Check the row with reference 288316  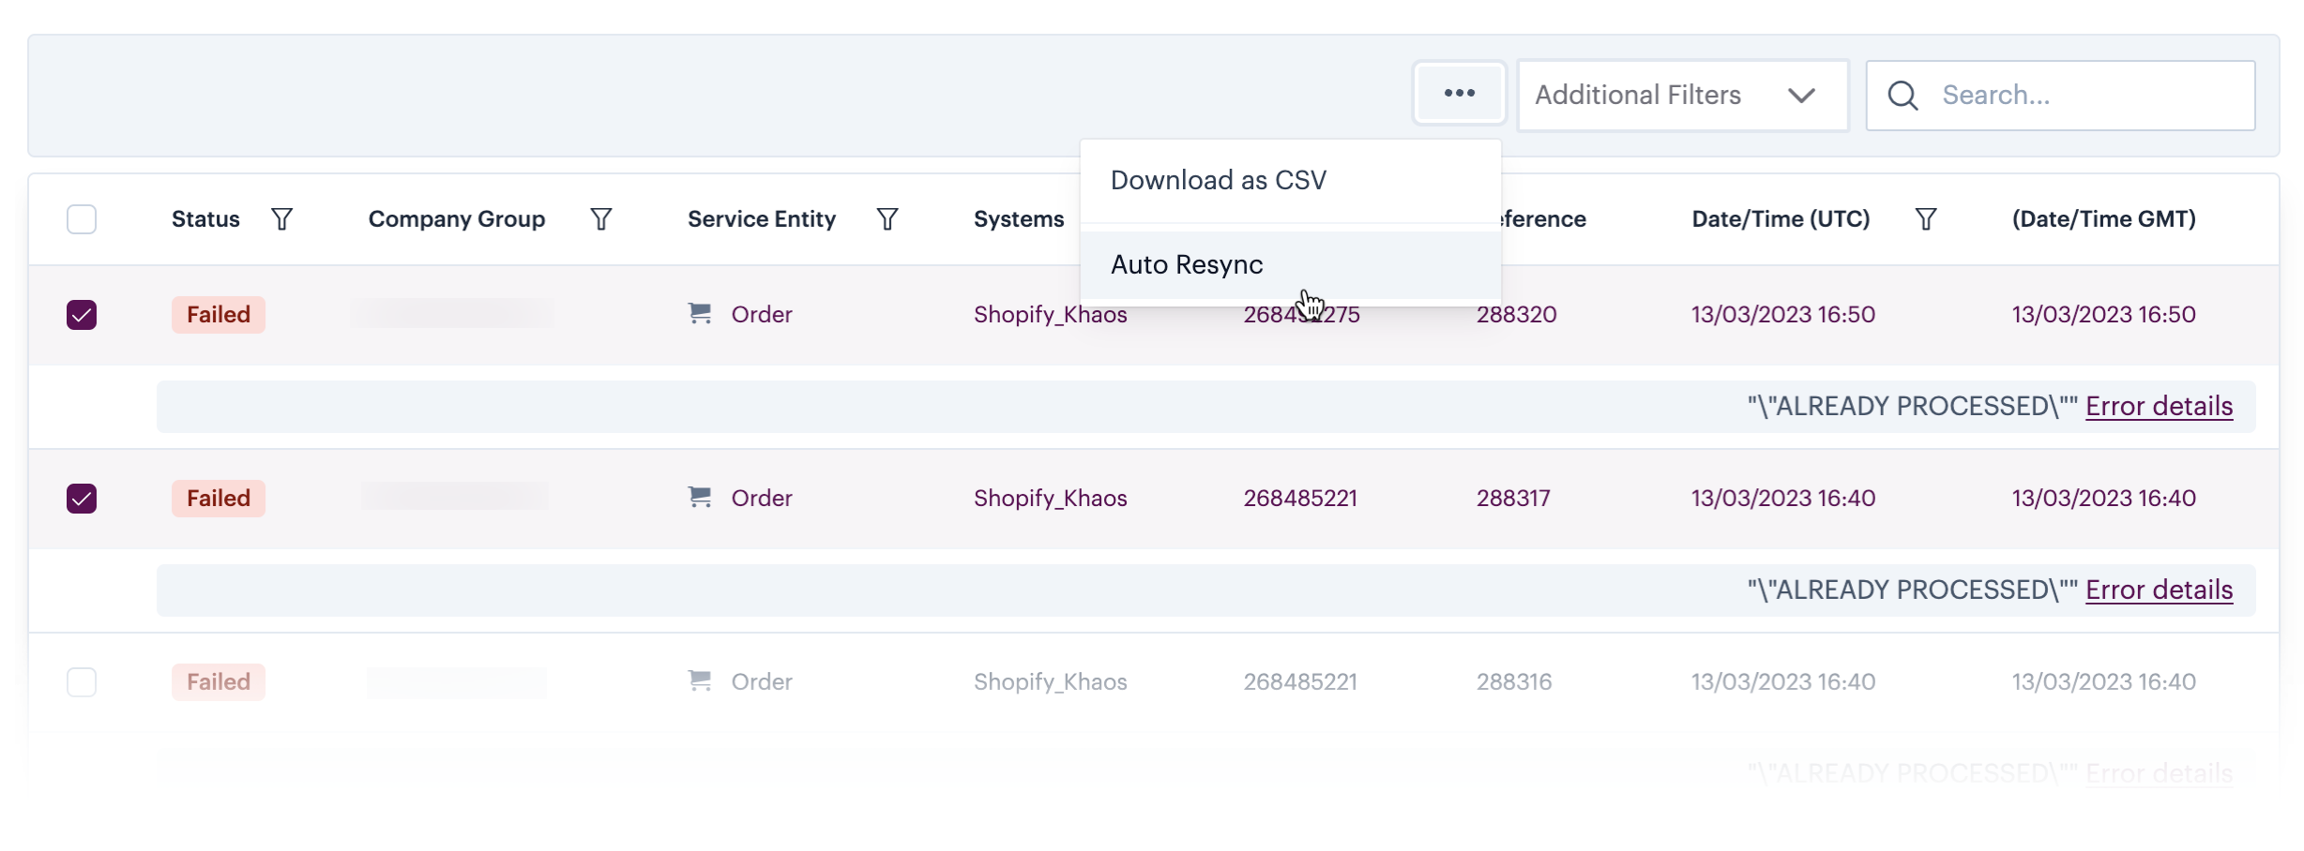click(82, 682)
